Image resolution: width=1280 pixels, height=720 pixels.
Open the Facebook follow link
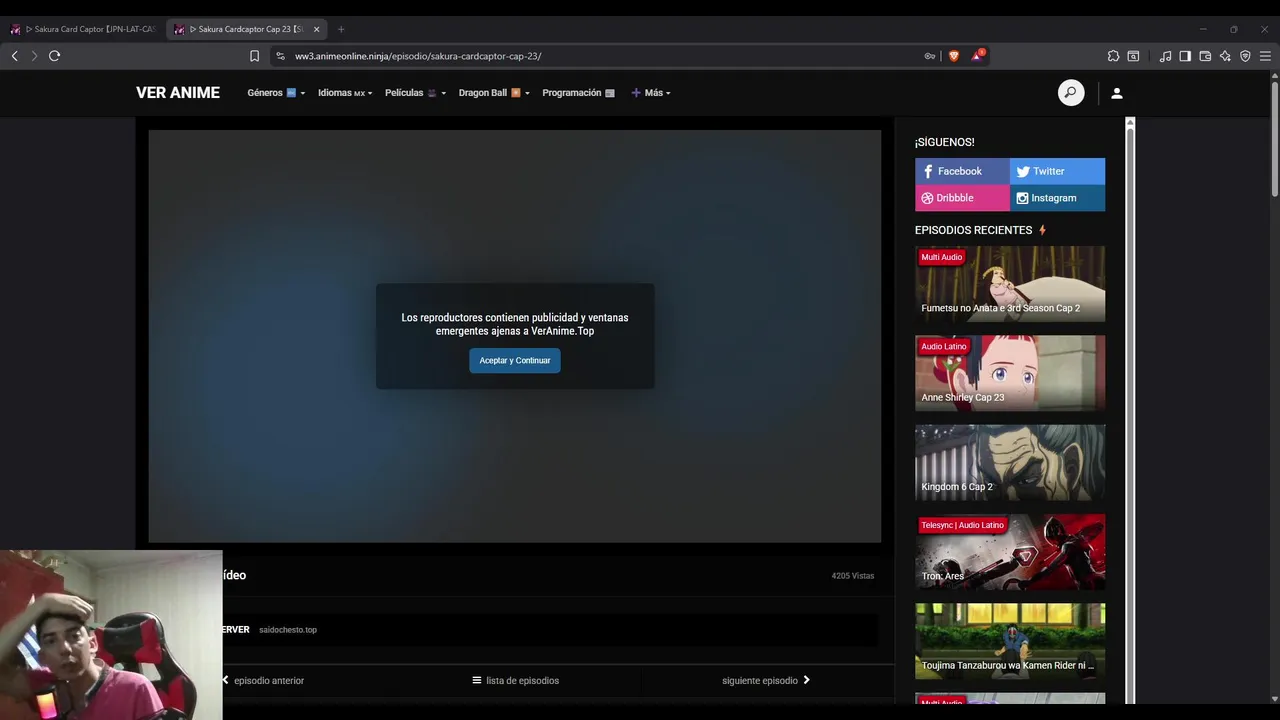coord(962,171)
